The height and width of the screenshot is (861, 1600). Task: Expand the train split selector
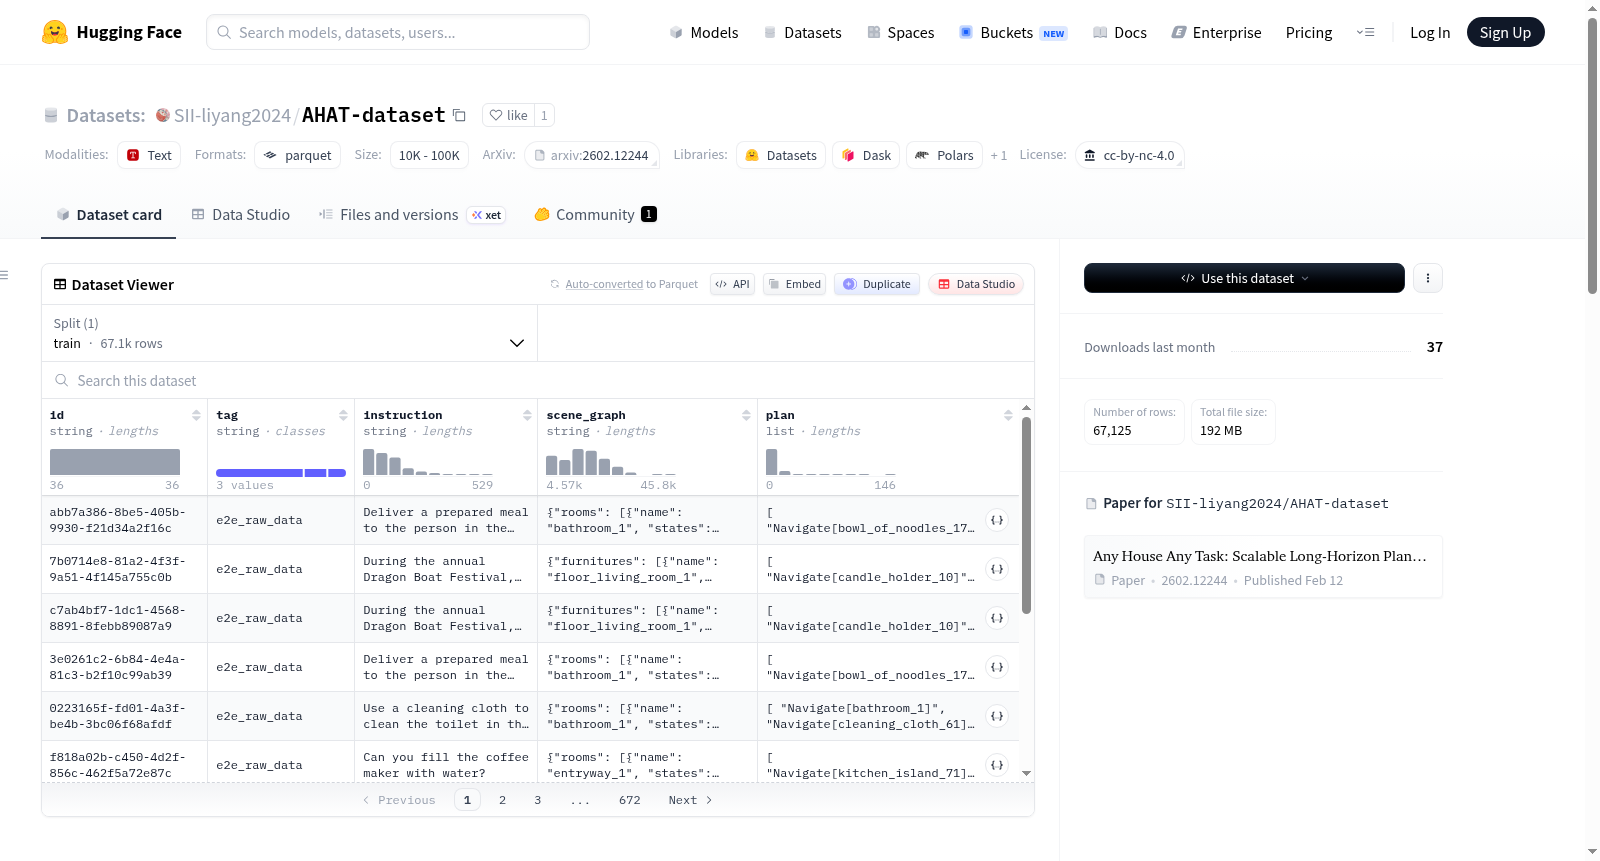(289, 333)
